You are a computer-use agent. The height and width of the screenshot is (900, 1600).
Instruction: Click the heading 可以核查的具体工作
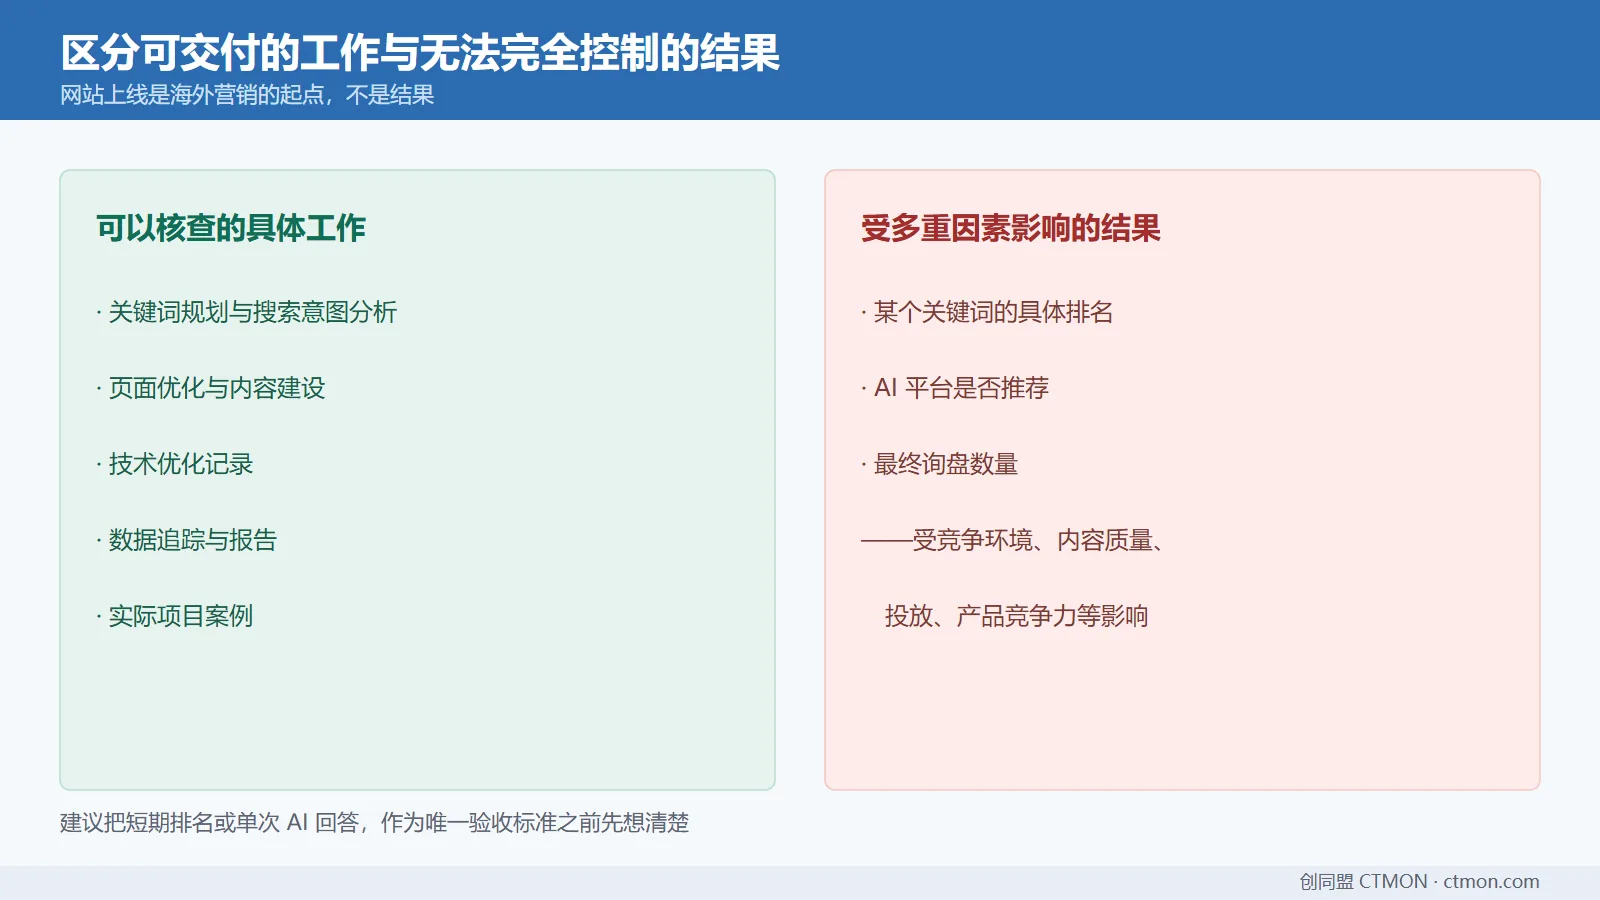tap(231, 228)
